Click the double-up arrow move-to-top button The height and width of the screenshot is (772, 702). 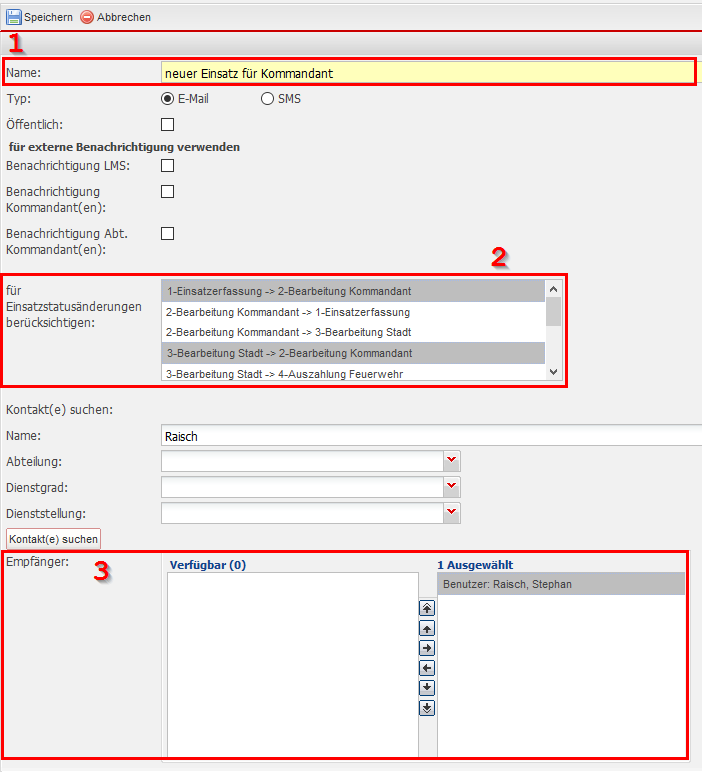[x=427, y=608]
